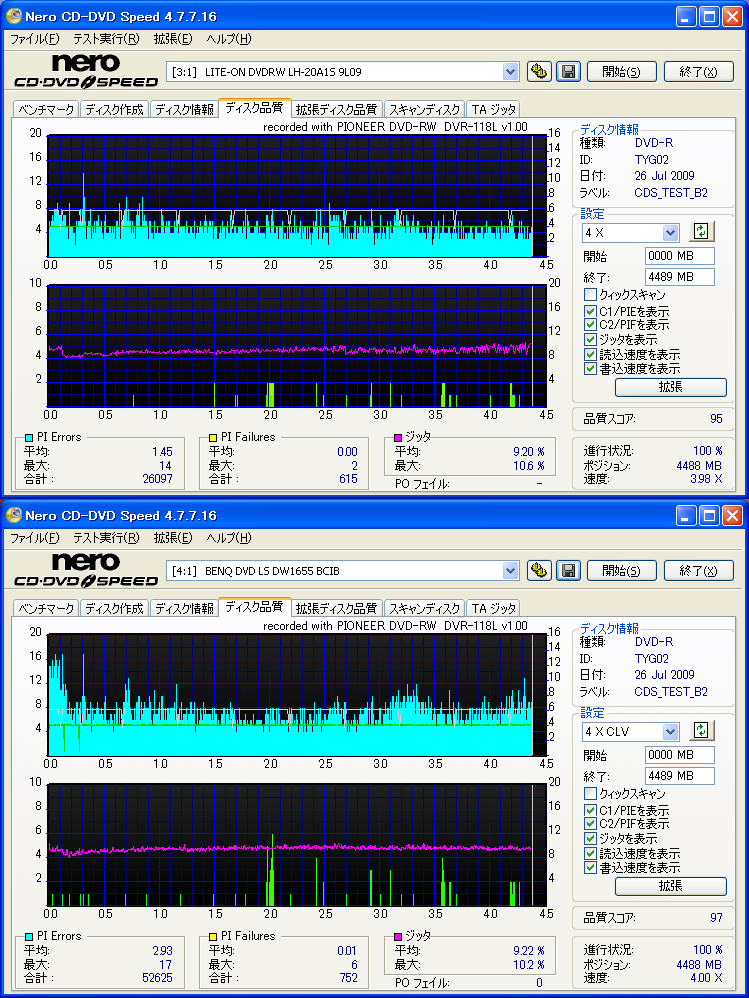Image resolution: width=749 pixels, height=998 pixels.
Task: Click drive options icon in BENQ window
Action: [x=539, y=570]
